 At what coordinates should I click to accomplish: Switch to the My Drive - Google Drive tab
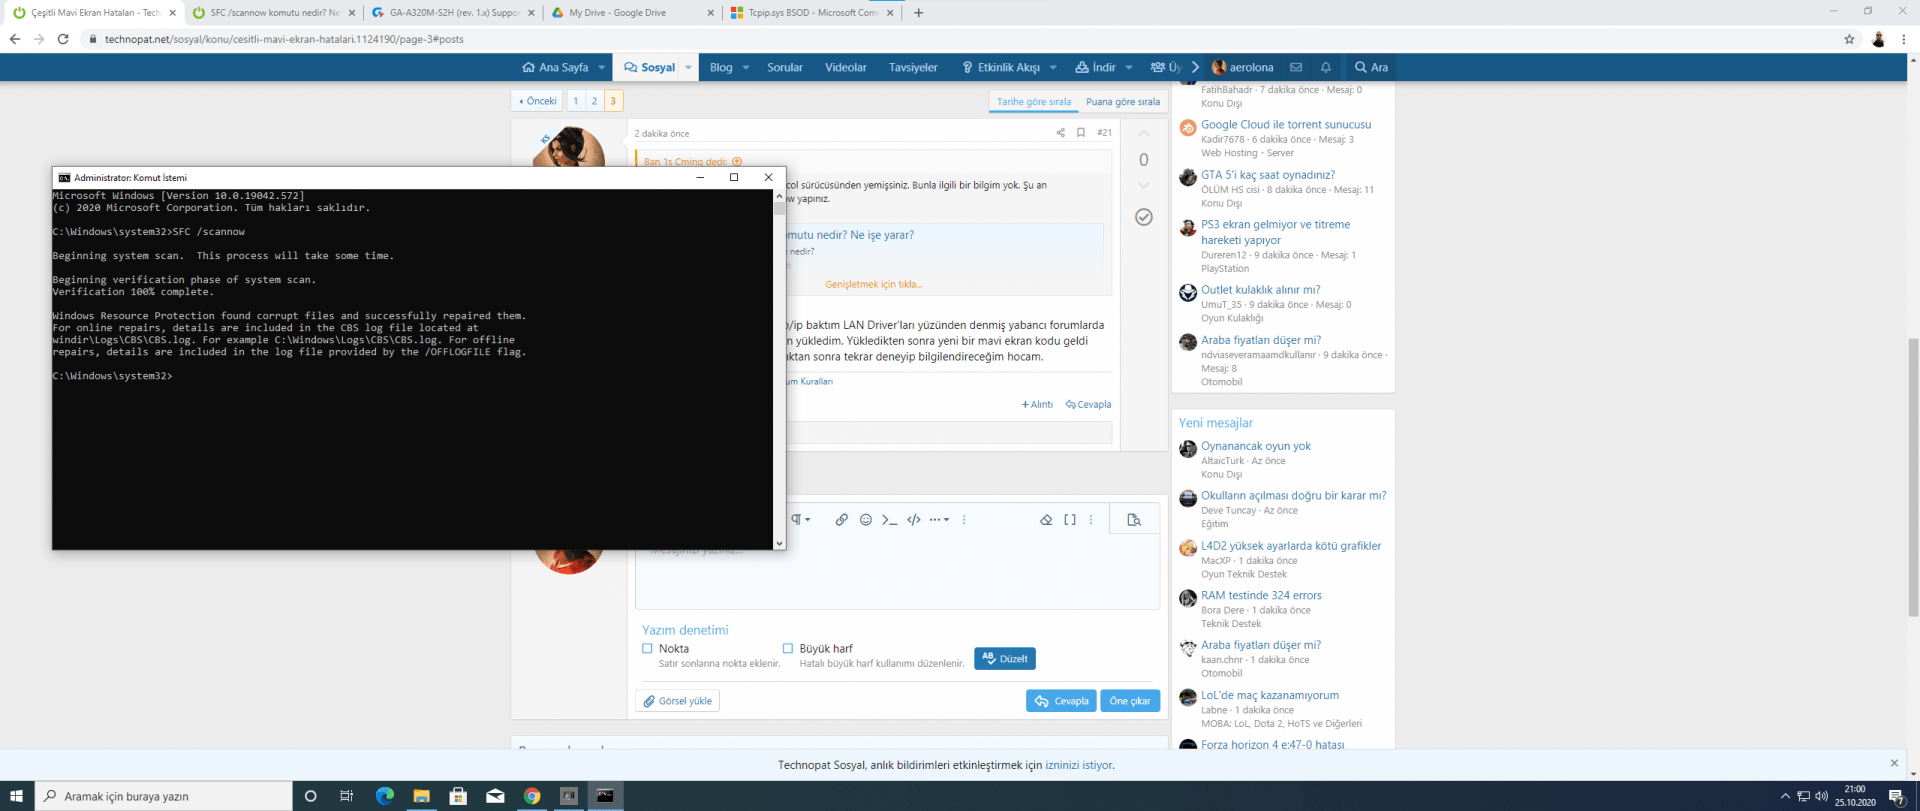point(633,13)
